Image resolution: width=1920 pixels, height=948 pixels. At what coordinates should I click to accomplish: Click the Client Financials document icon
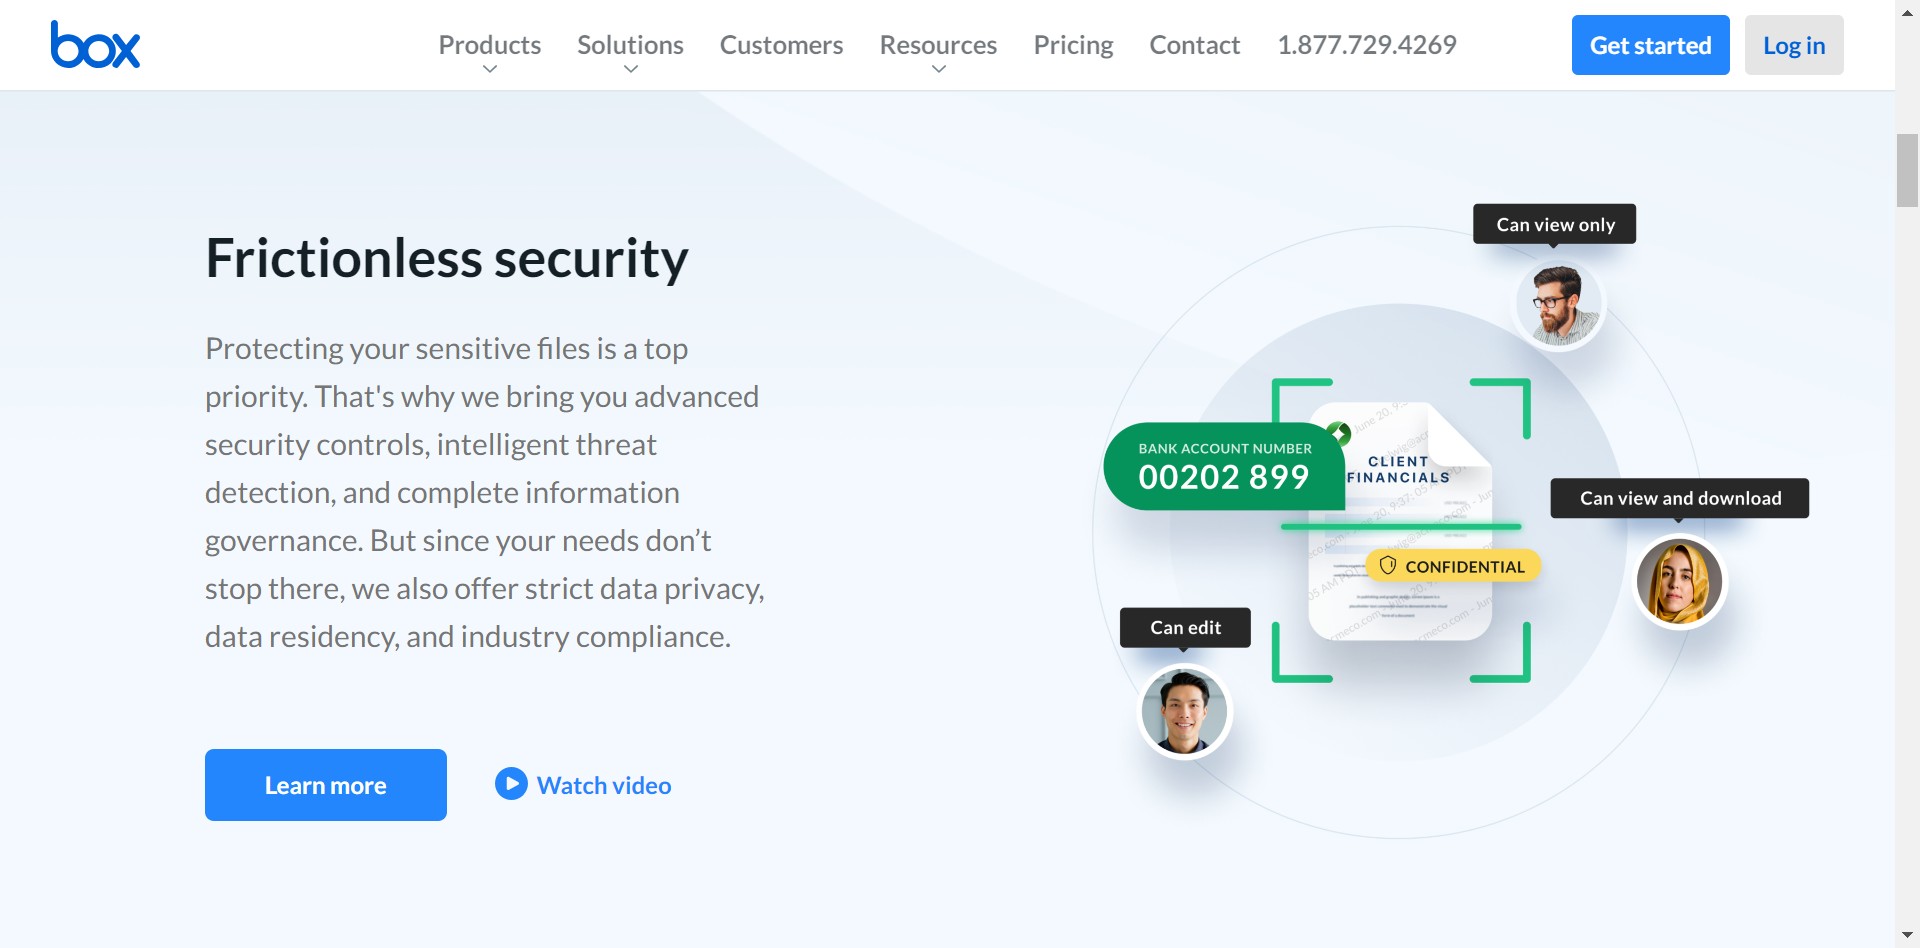click(x=1400, y=520)
